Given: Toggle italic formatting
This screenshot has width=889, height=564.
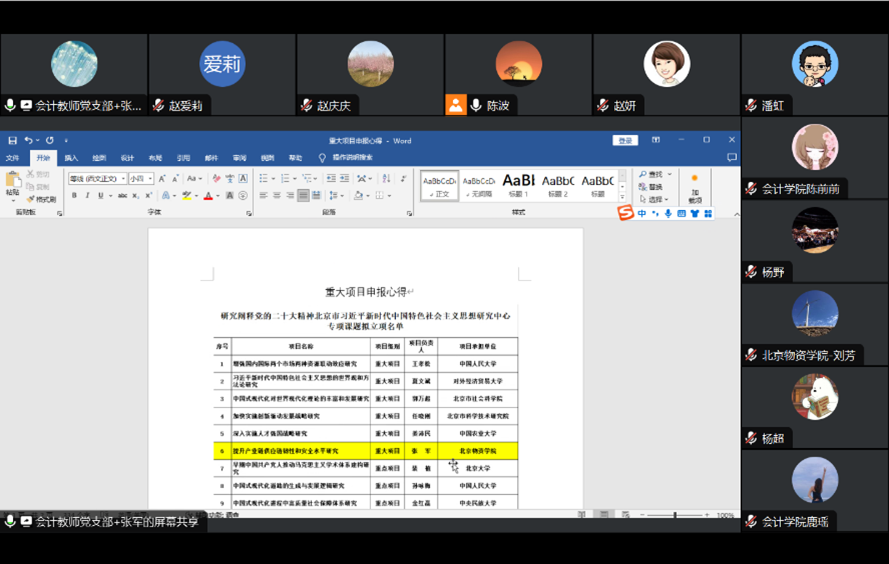Looking at the screenshot, I should (x=87, y=196).
